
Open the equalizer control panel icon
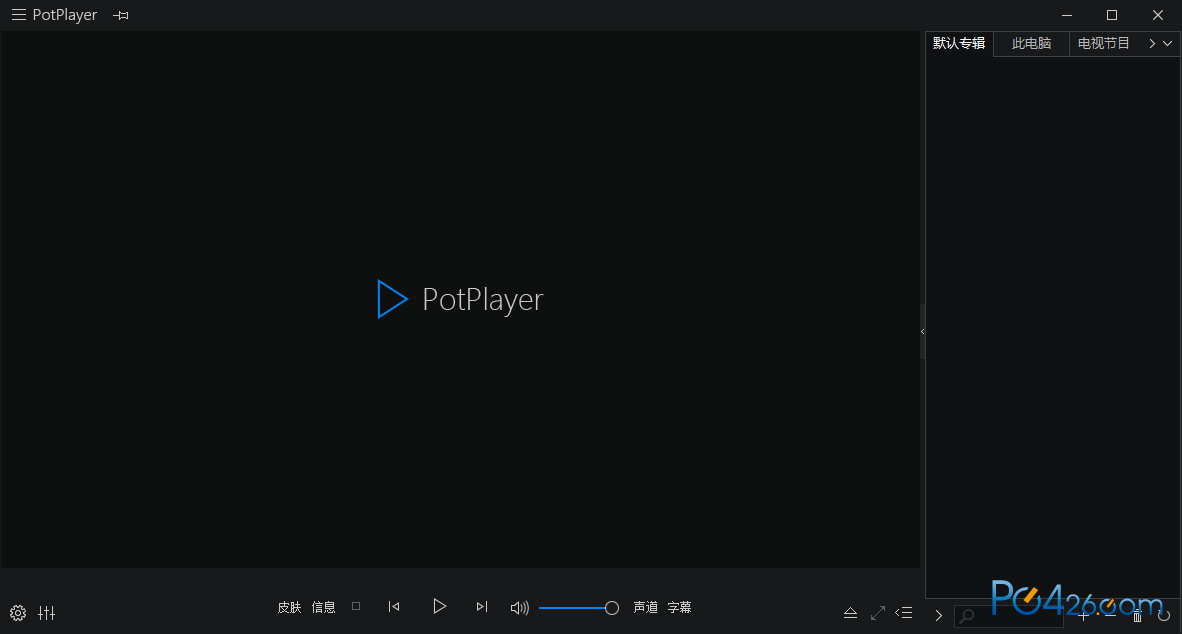click(x=47, y=613)
